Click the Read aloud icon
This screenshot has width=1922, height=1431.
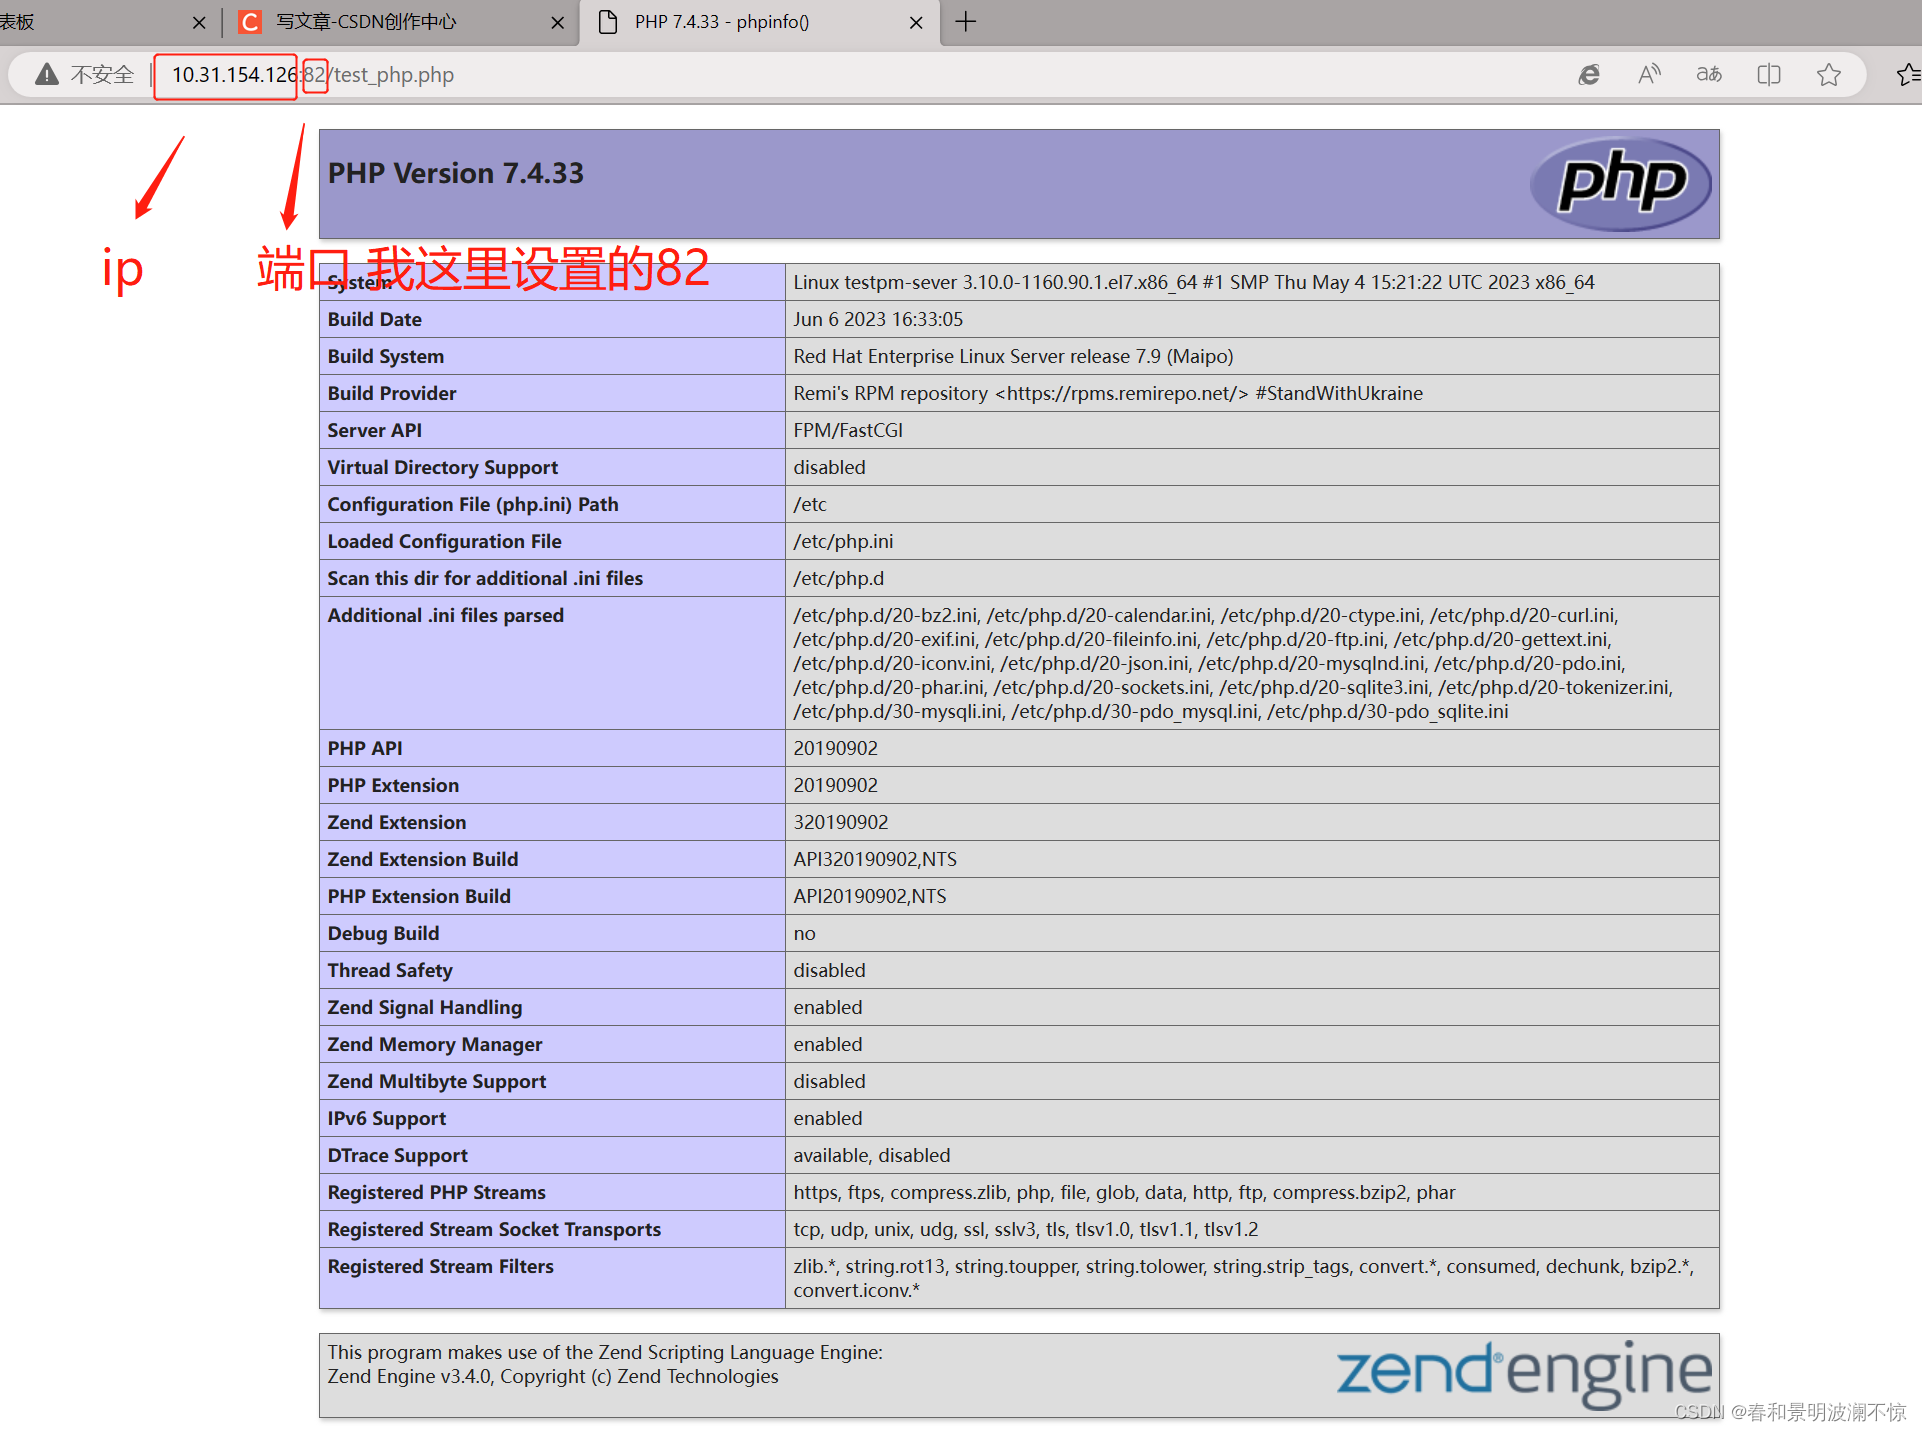pos(1649,75)
